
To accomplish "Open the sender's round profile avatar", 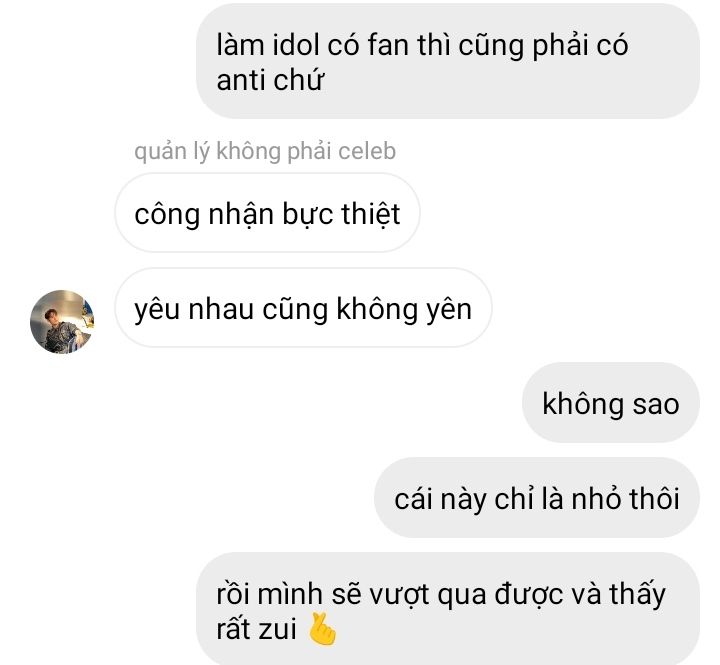I will tap(62, 322).
